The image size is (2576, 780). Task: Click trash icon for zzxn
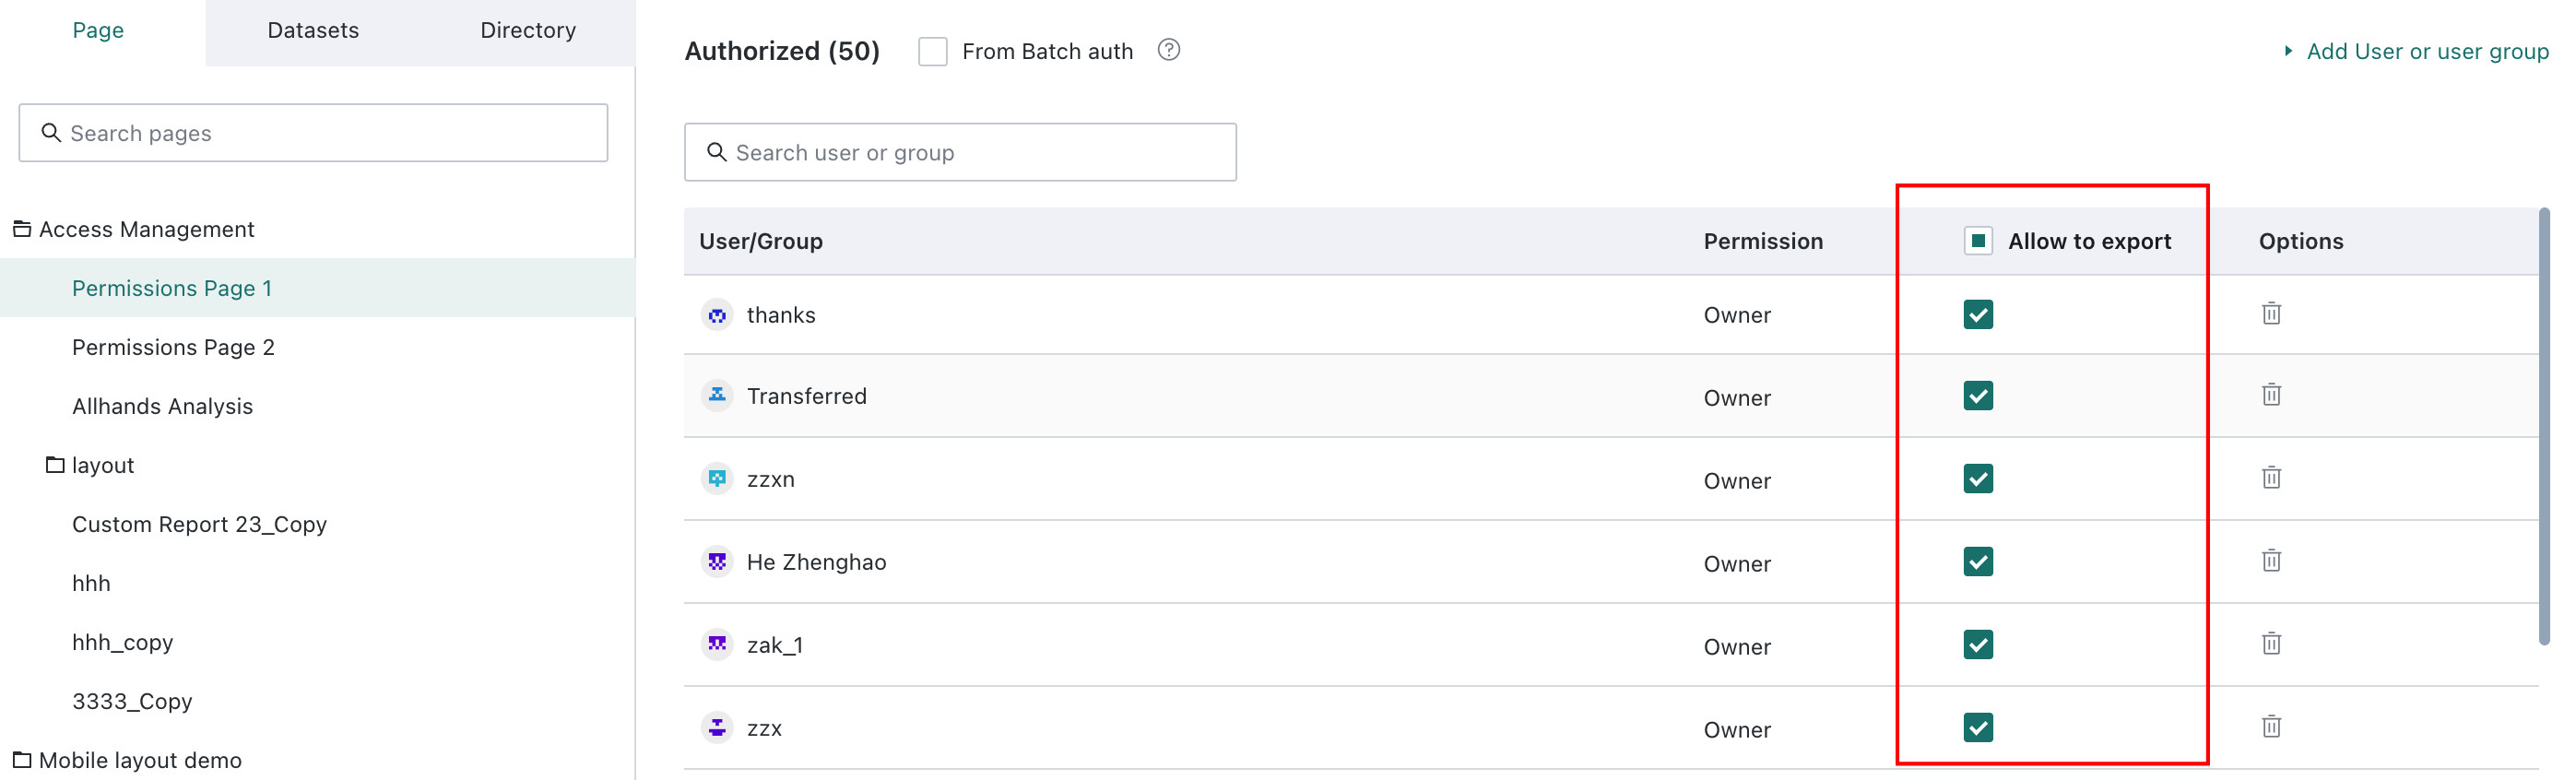pyautogui.click(x=2271, y=478)
